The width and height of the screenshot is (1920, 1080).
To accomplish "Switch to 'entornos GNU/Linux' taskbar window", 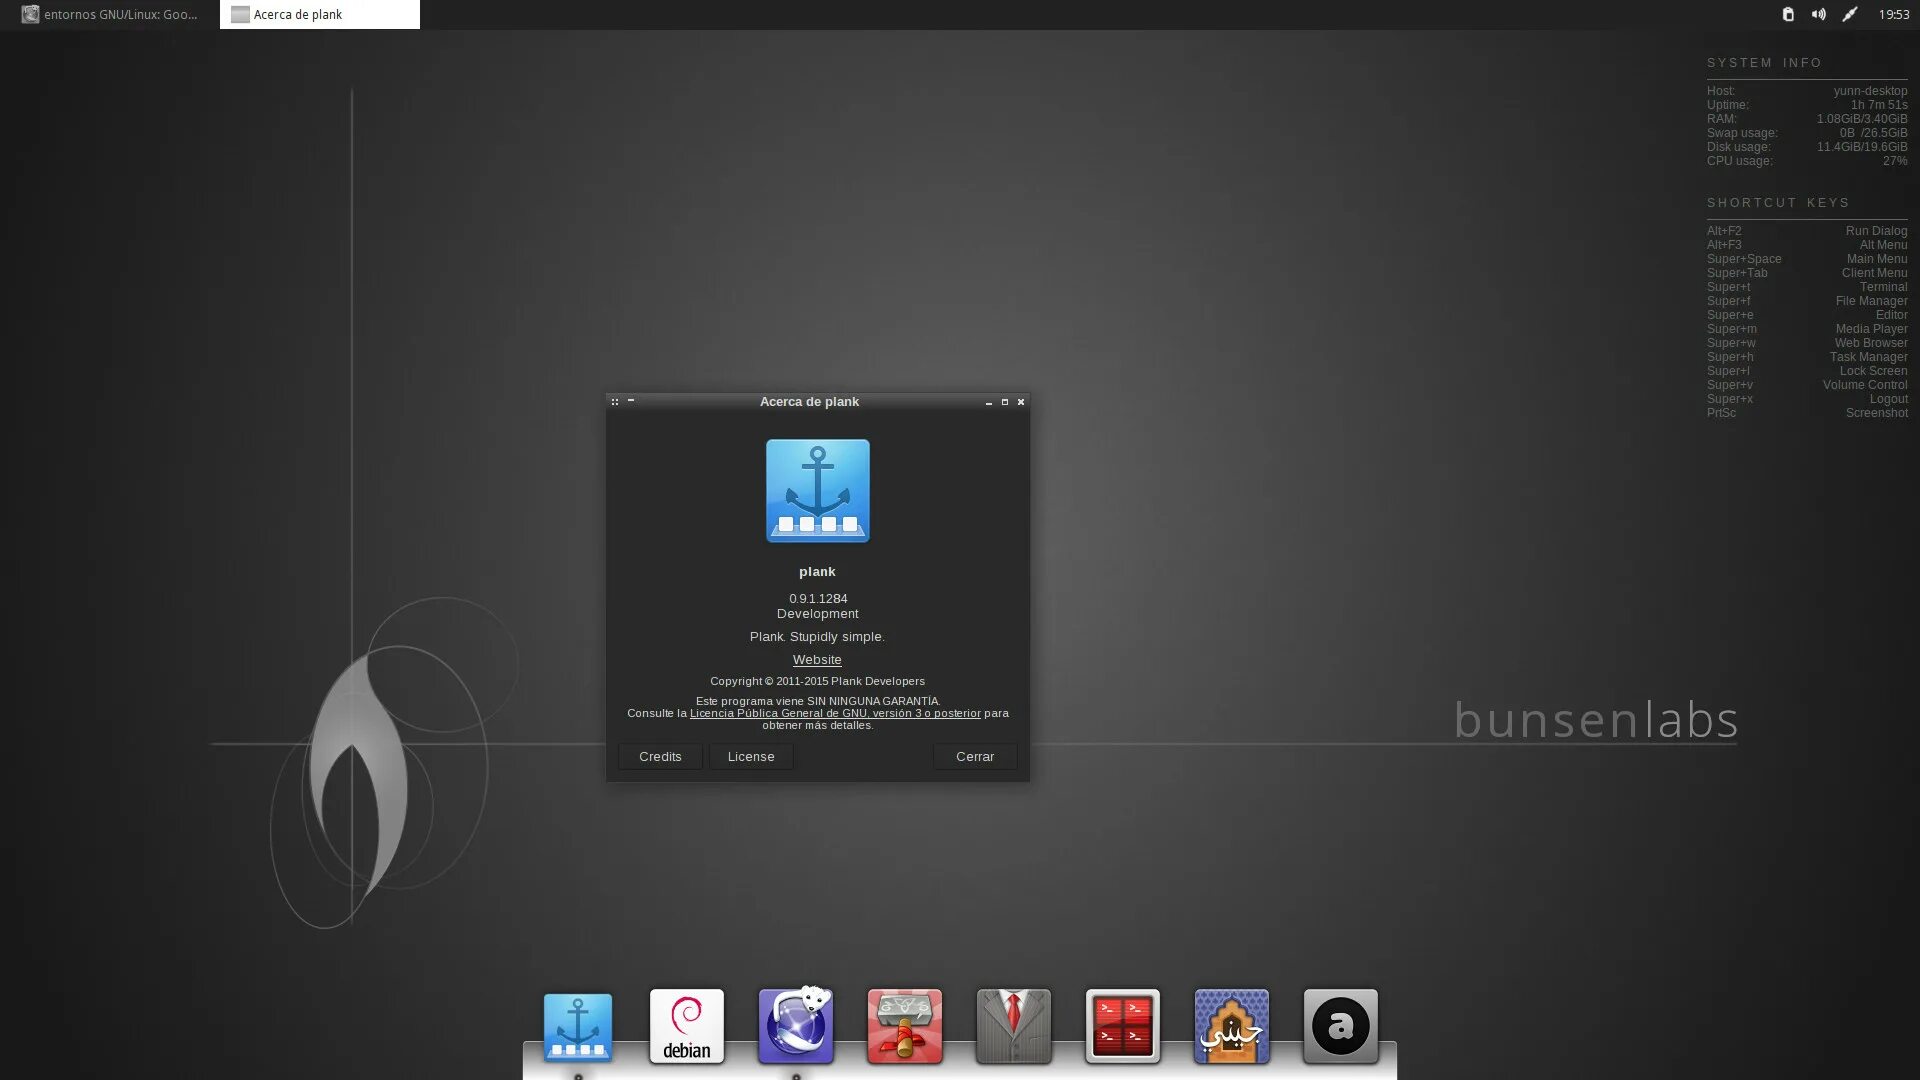I will click(x=110, y=14).
